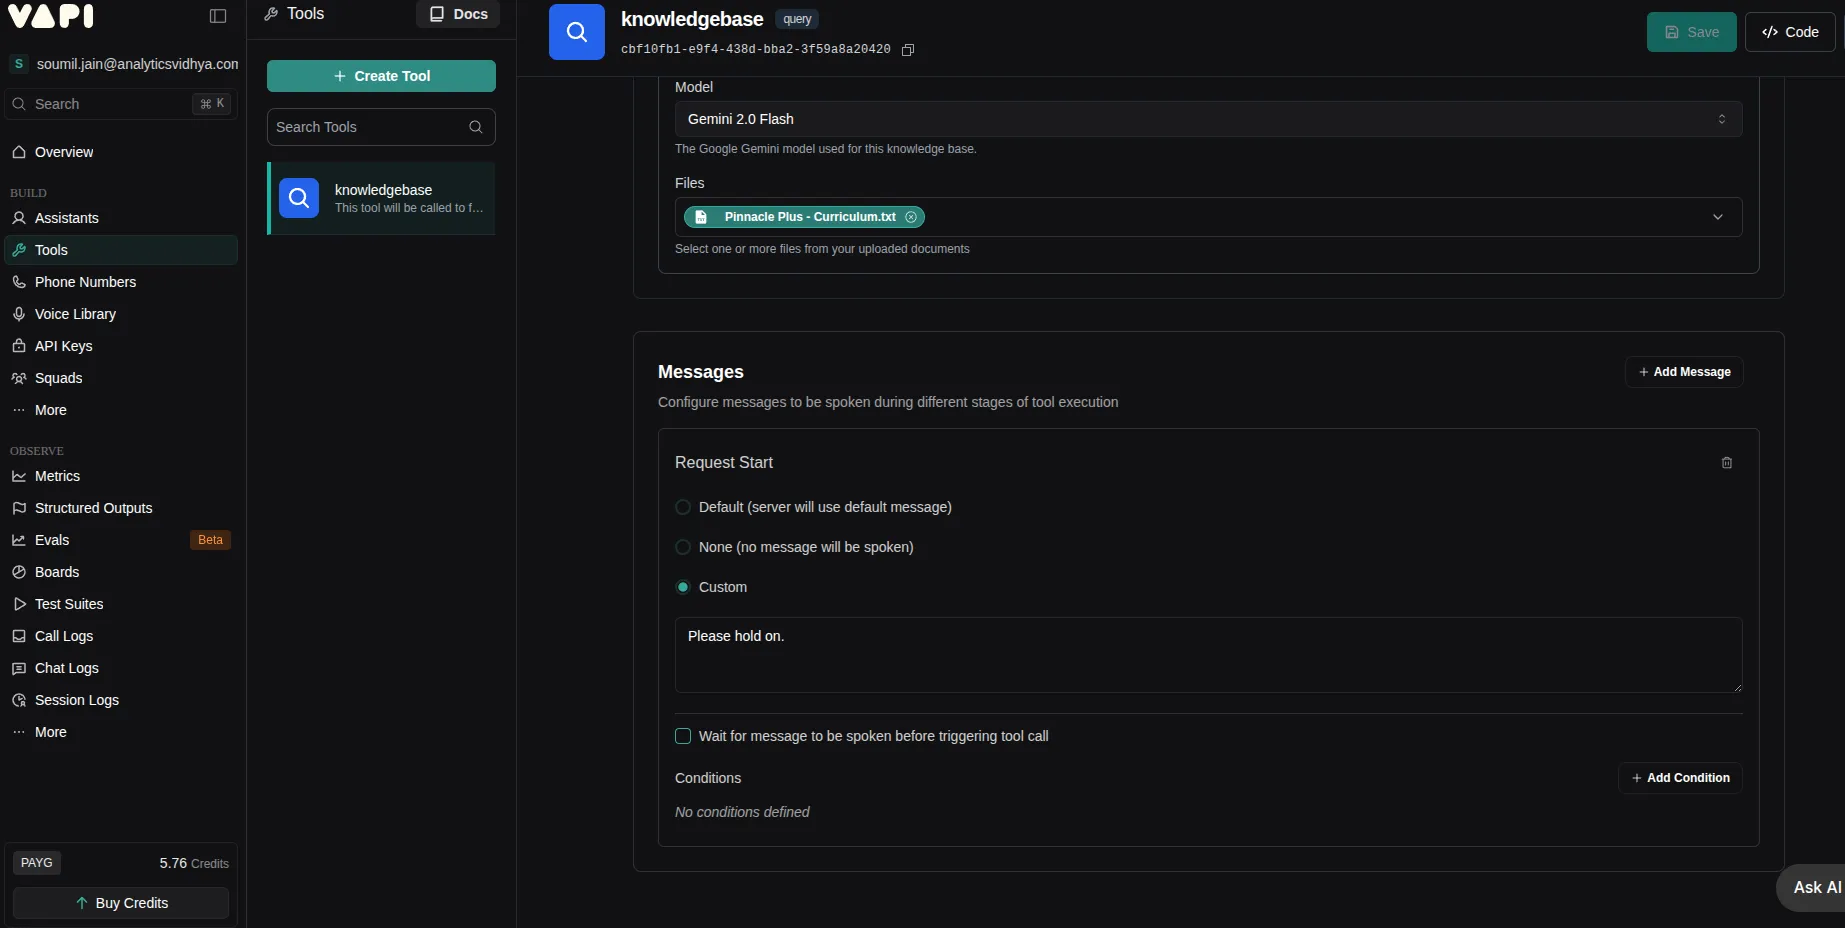The width and height of the screenshot is (1845, 928).
Task: Collapse the sidebar with the panel icon
Action: [218, 16]
